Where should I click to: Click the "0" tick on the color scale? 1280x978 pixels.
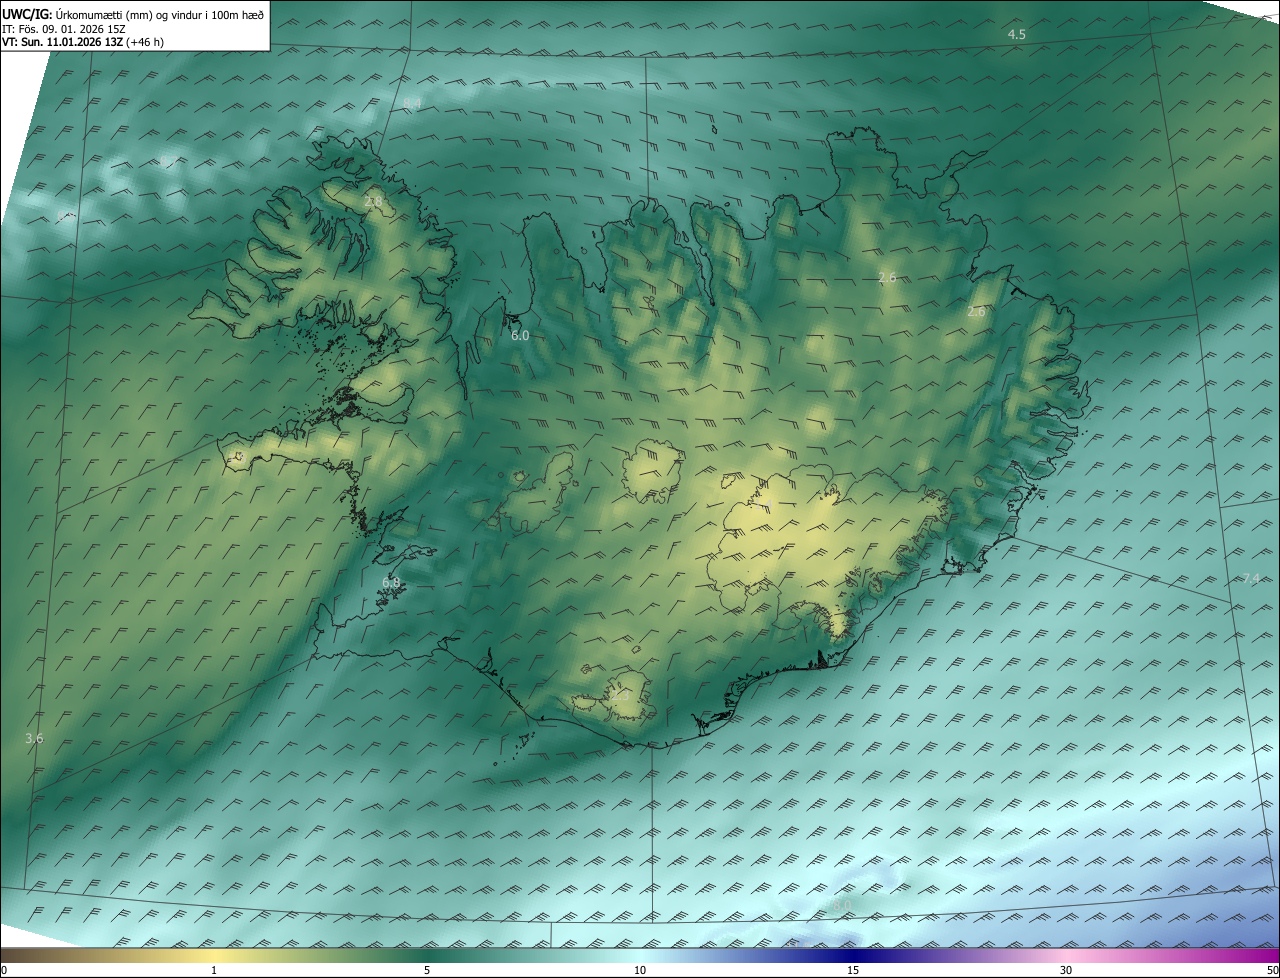[x=4, y=970]
